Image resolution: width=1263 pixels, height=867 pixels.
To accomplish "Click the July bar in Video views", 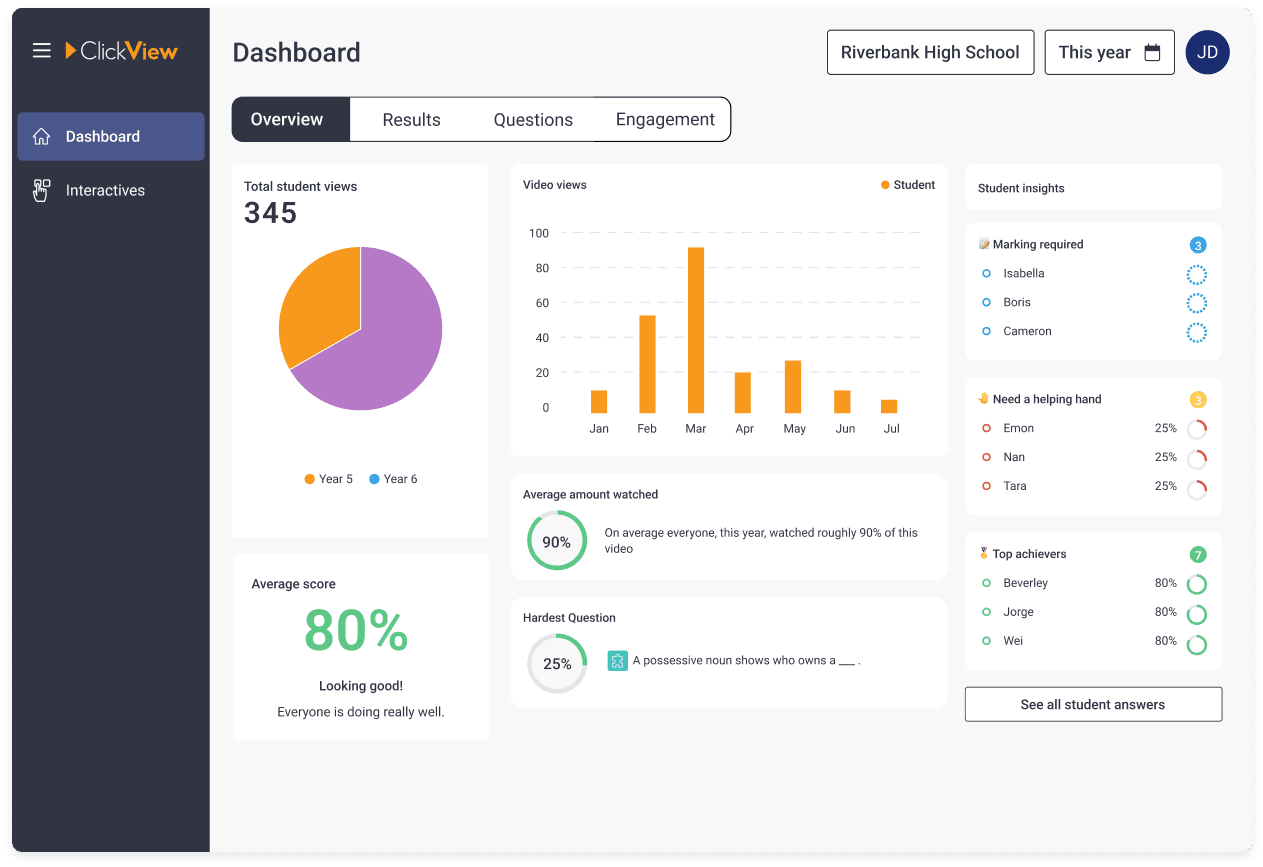I will [x=889, y=406].
